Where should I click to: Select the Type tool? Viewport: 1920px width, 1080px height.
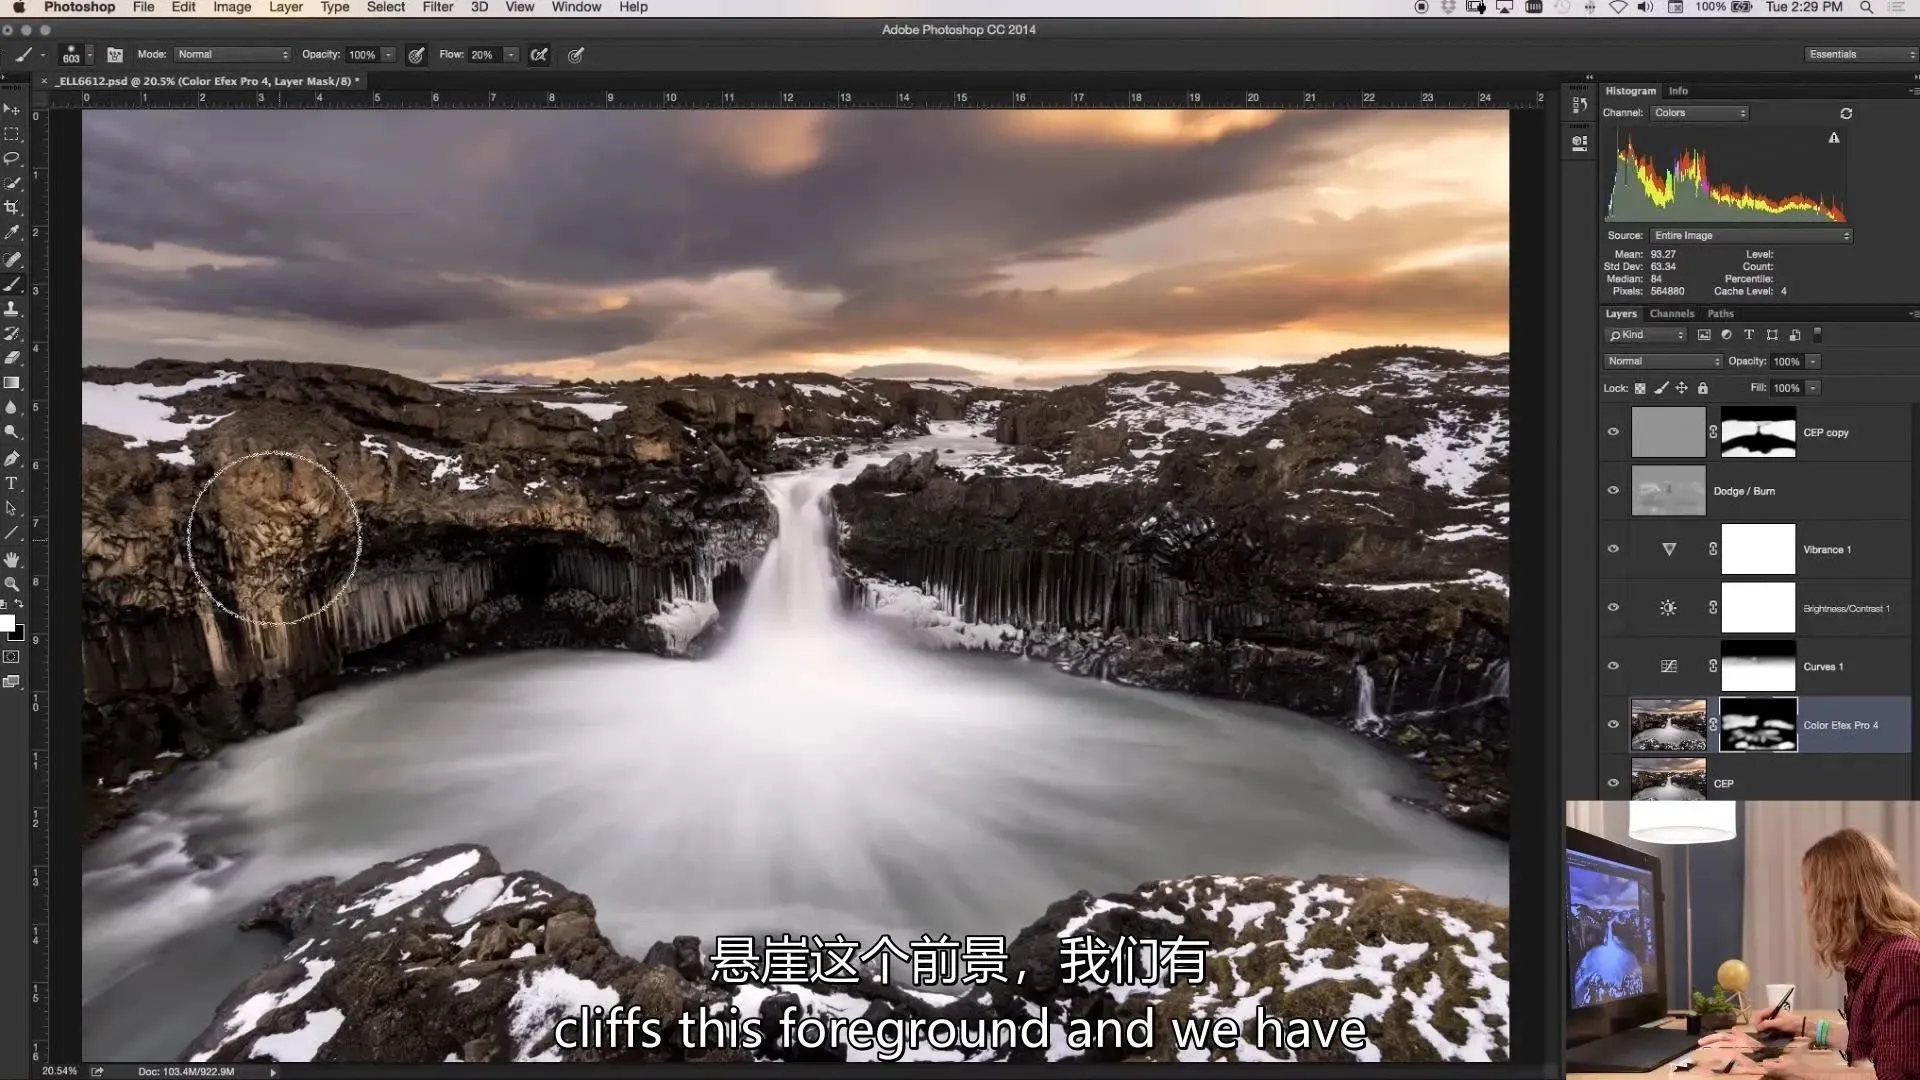pyautogui.click(x=12, y=483)
